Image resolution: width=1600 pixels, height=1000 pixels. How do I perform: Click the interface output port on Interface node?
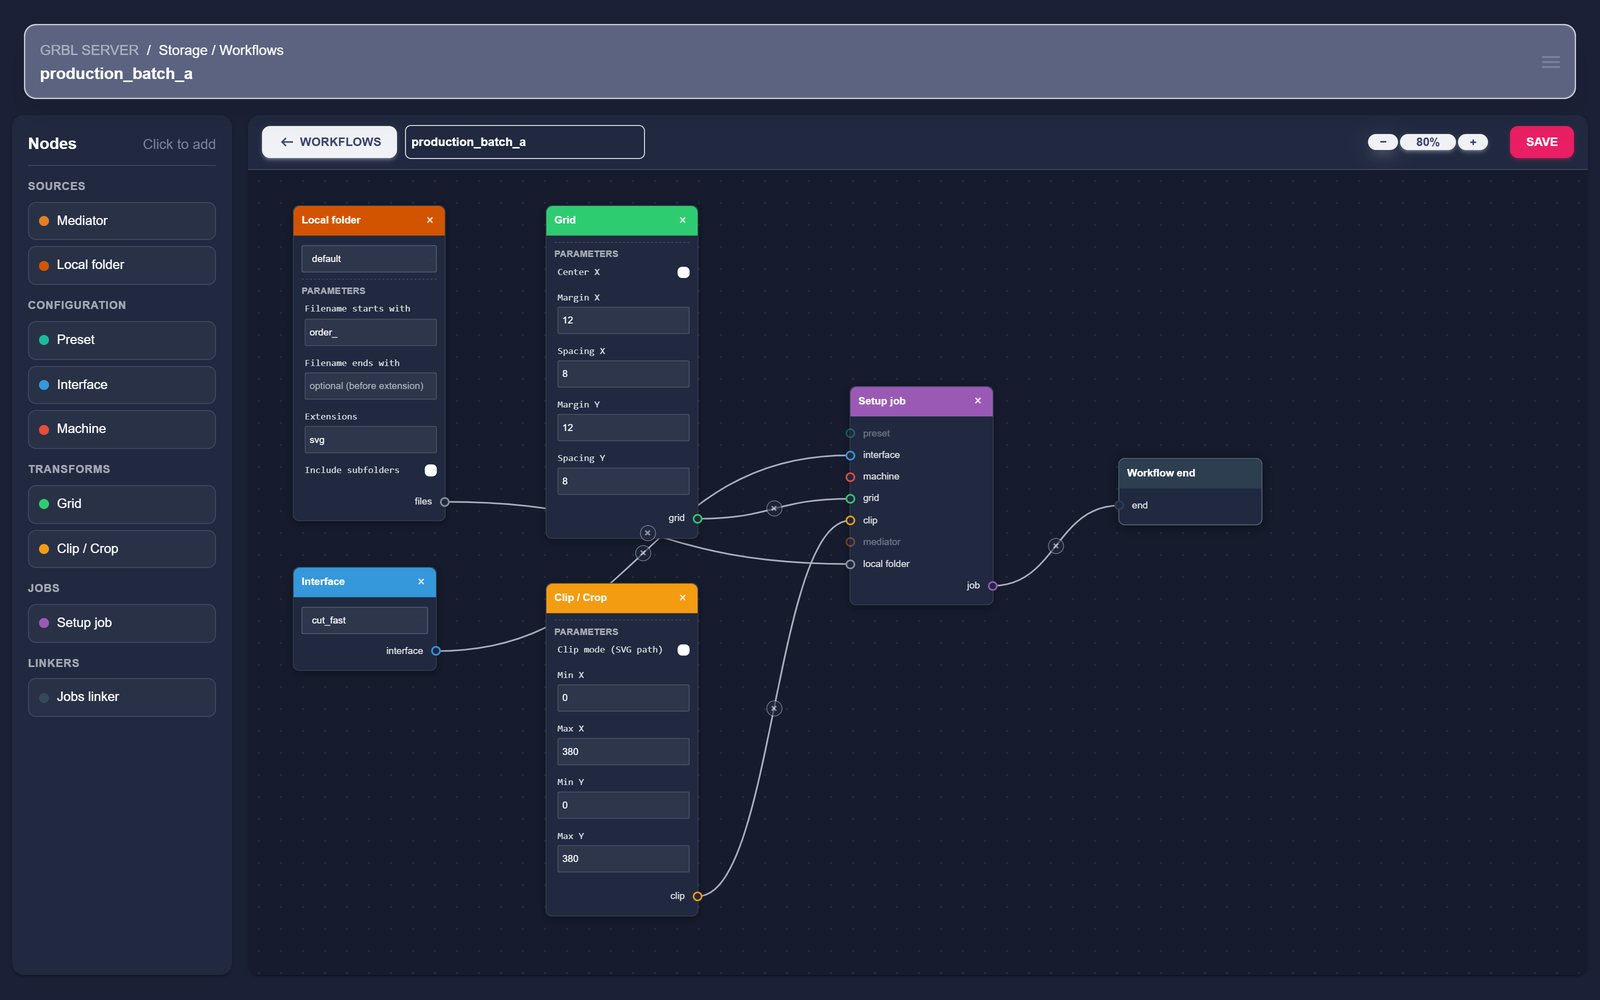436,651
